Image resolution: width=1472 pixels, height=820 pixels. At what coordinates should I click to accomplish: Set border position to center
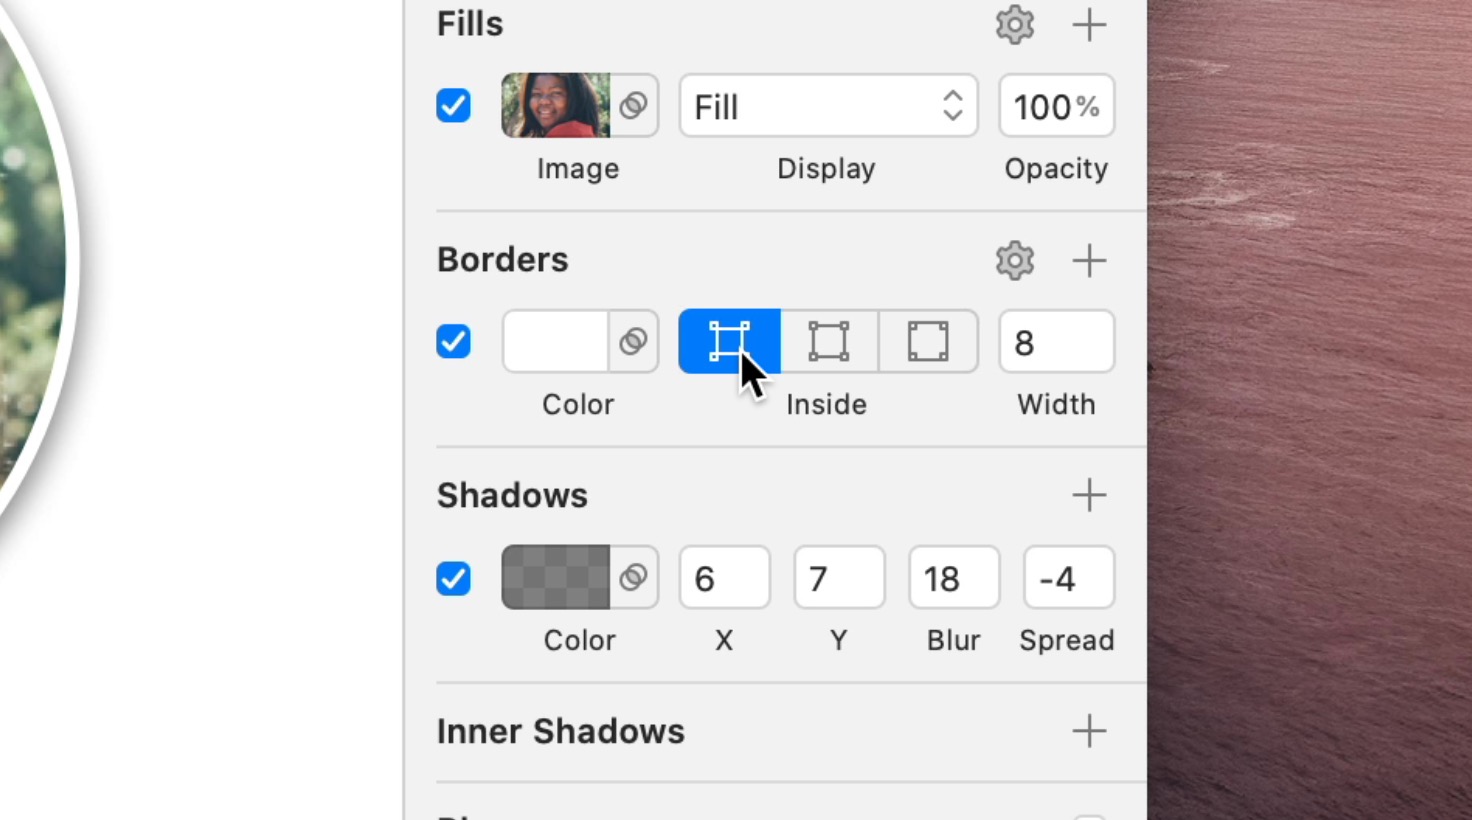pyautogui.click(x=729, y=341)
